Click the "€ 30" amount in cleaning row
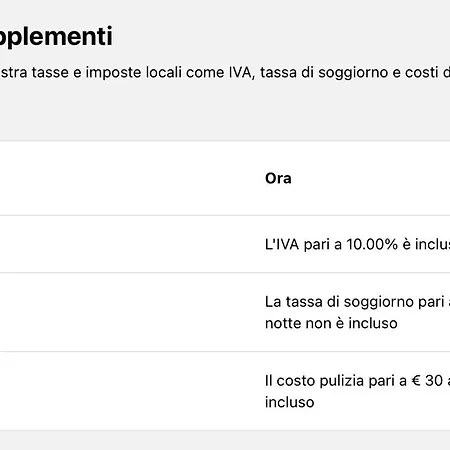 (x=427, y=381)
